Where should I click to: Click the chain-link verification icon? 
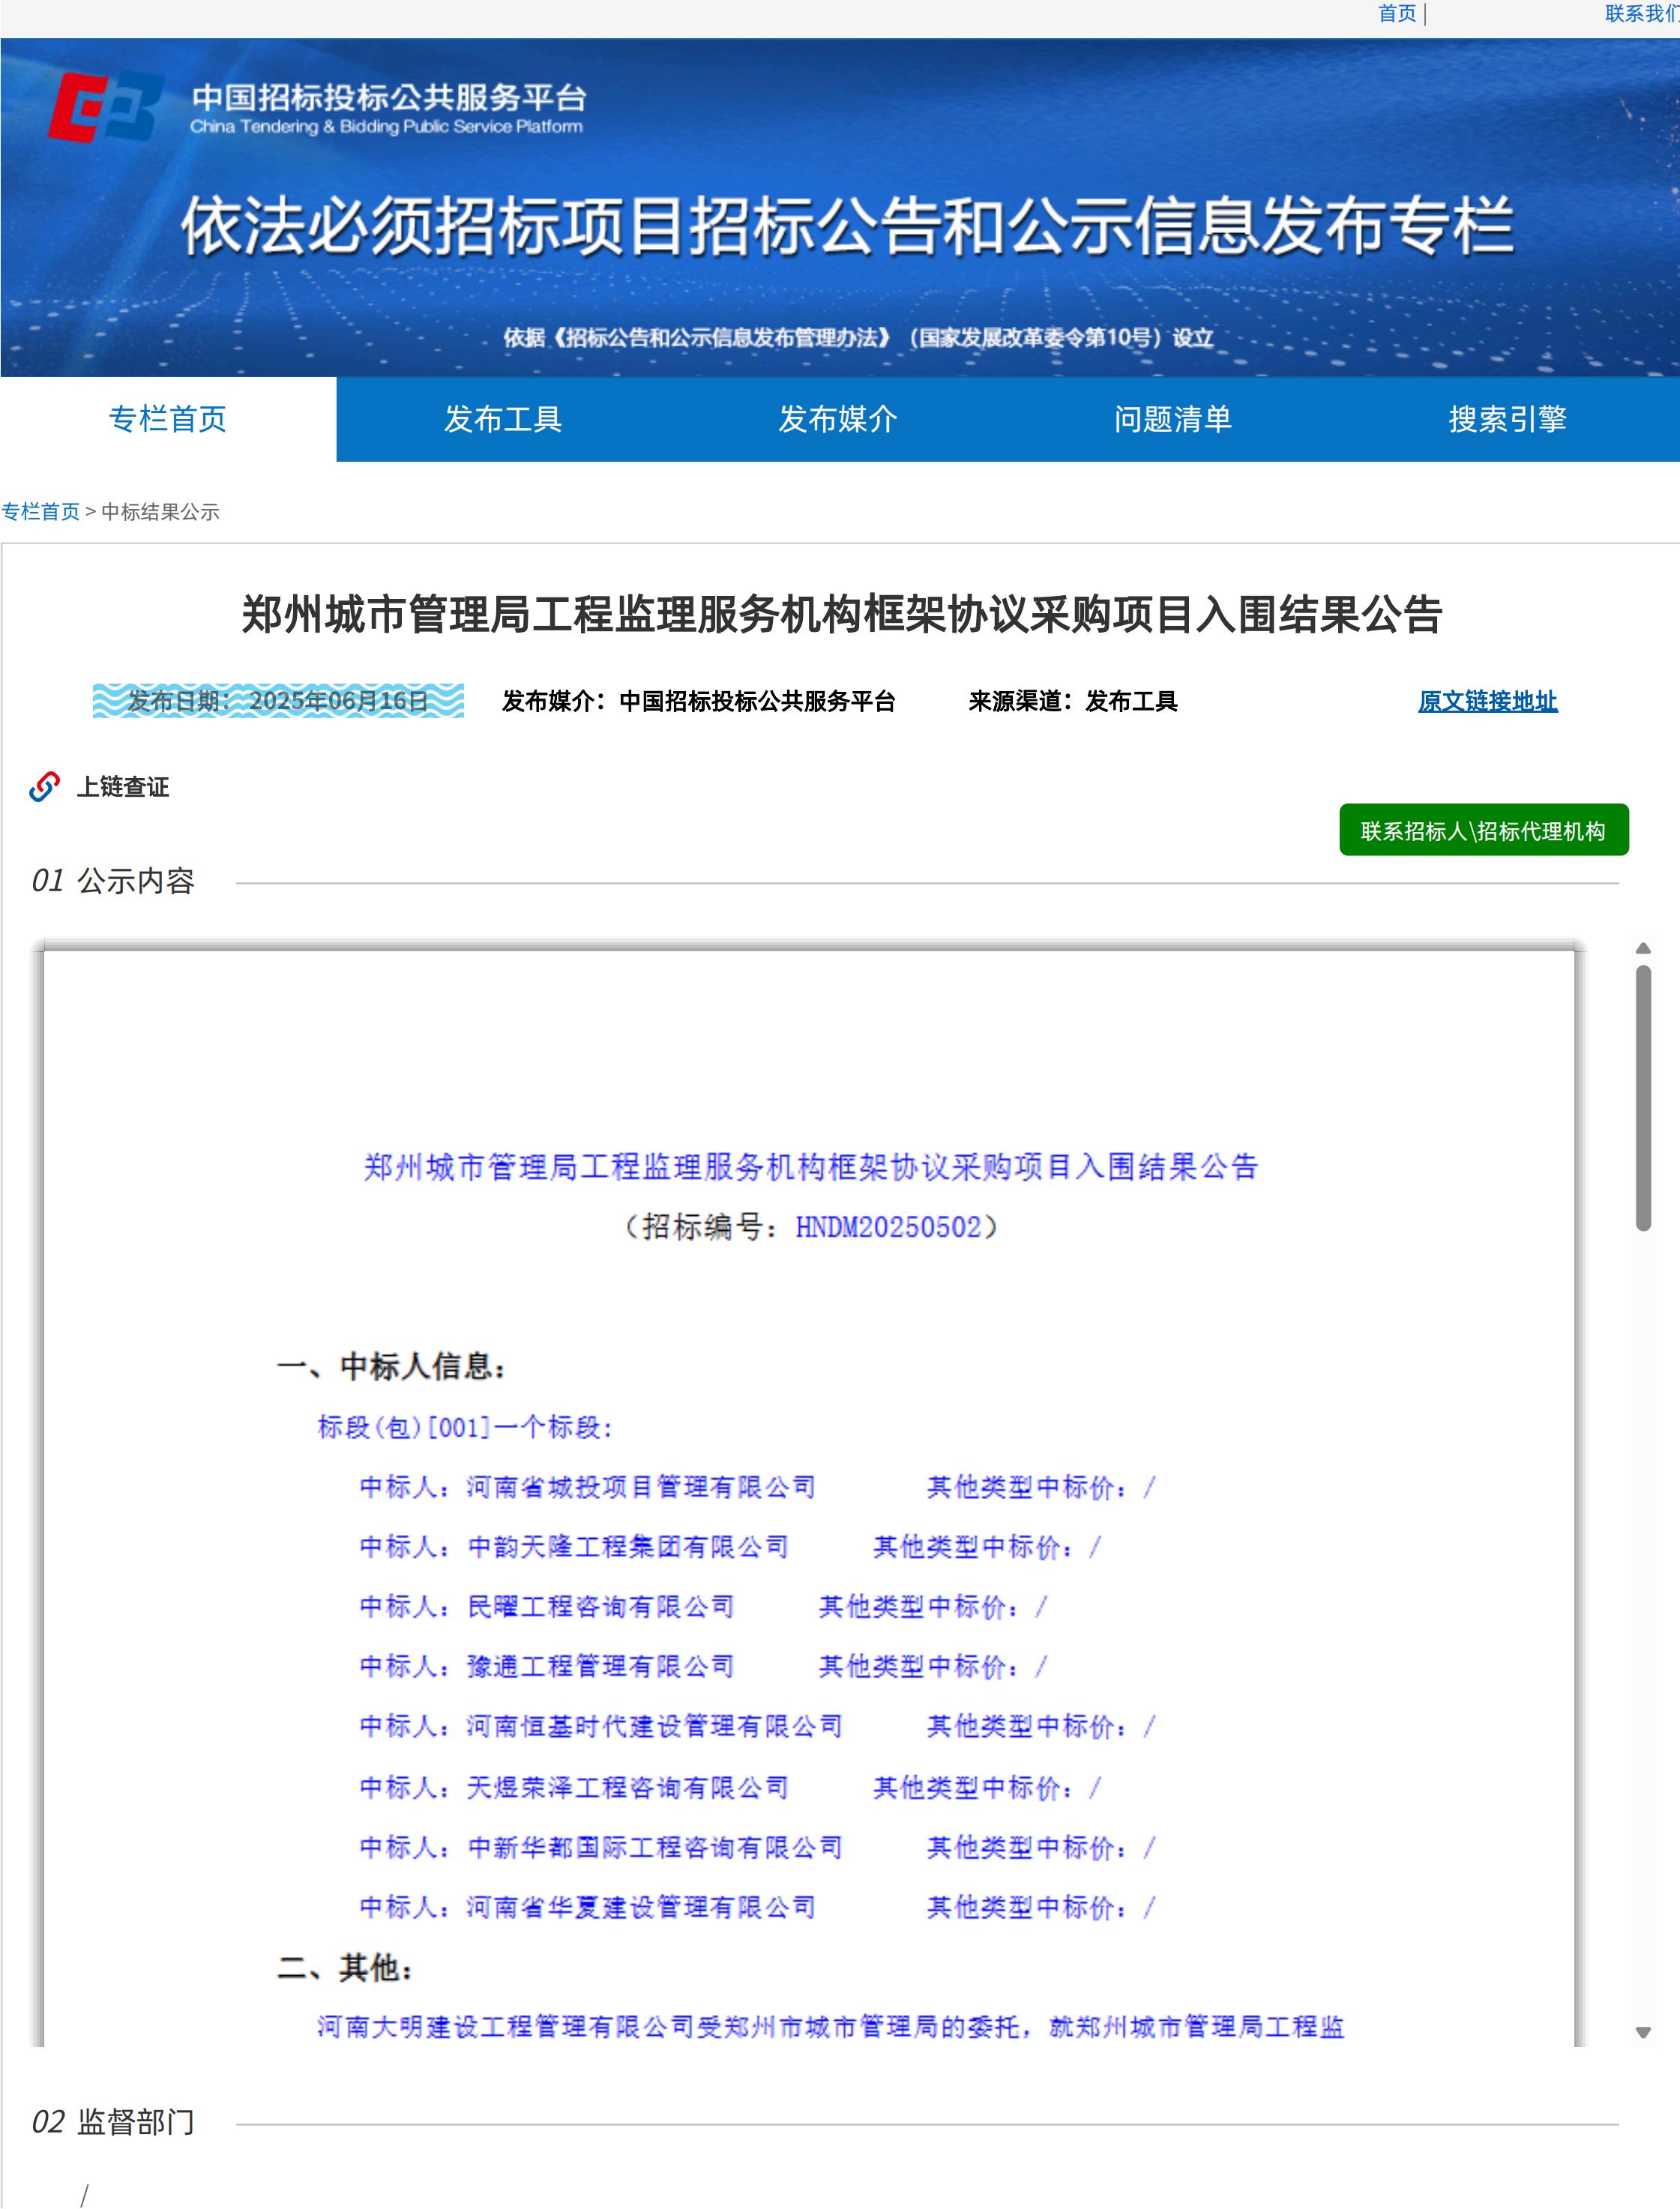[44, 787]
